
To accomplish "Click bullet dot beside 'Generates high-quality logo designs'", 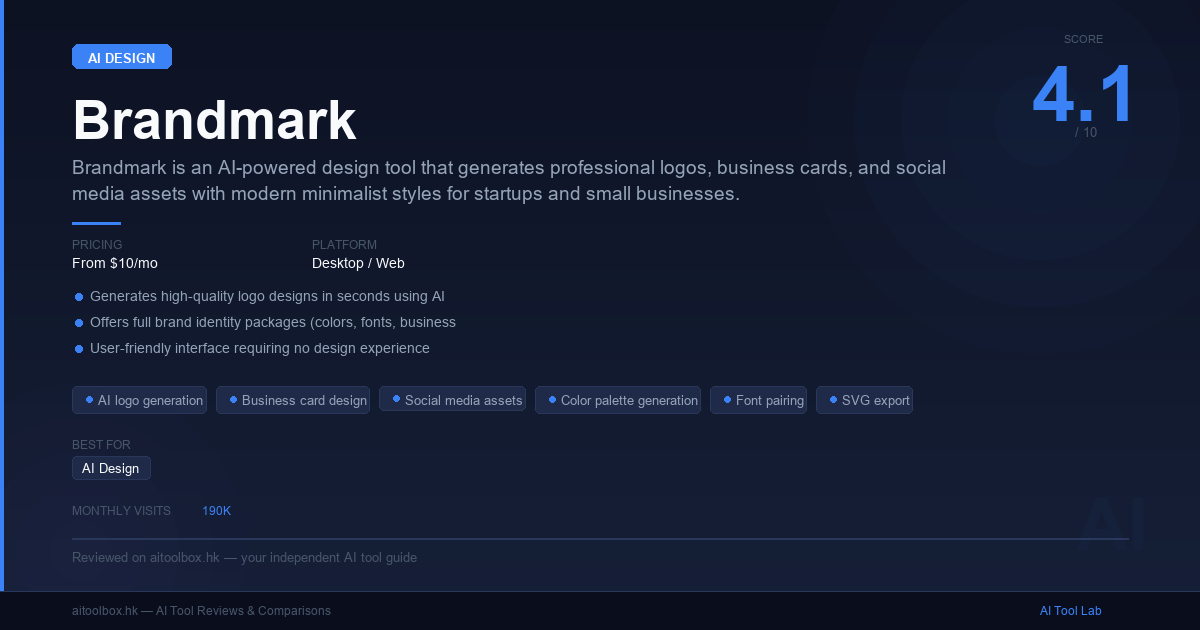I will tap(79, 297).
